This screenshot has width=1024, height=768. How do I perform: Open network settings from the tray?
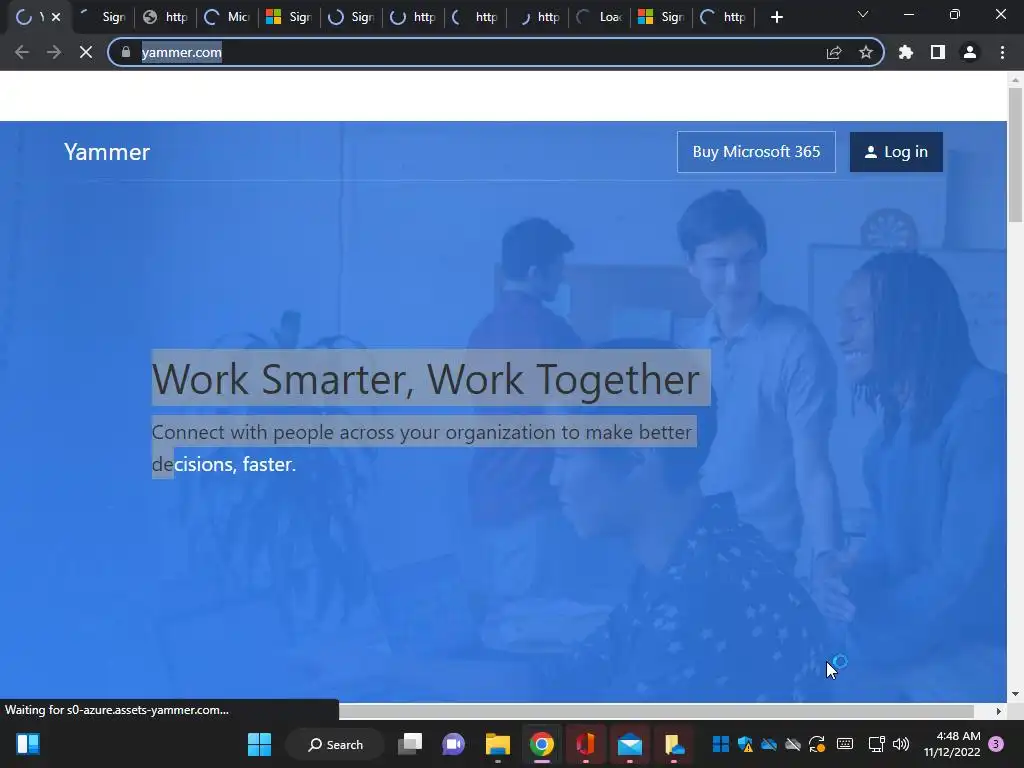(x=876, y=744)
